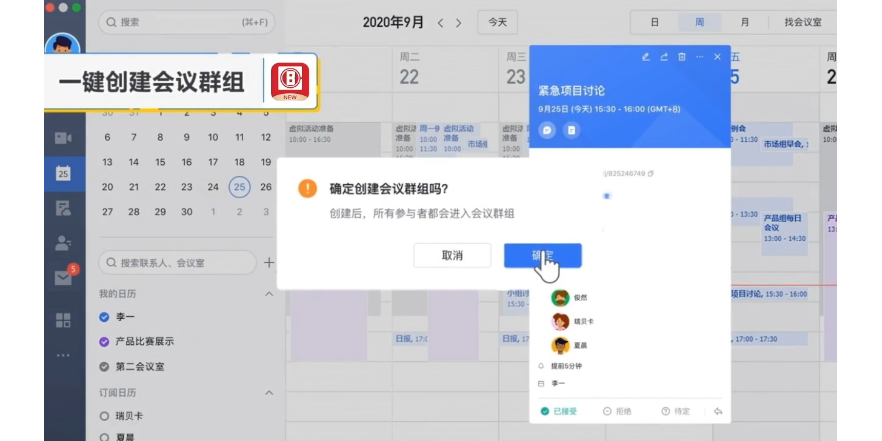The image size is (882, 441).
Task: Open the workbench grid icon in sidebar
Action: 63,320
